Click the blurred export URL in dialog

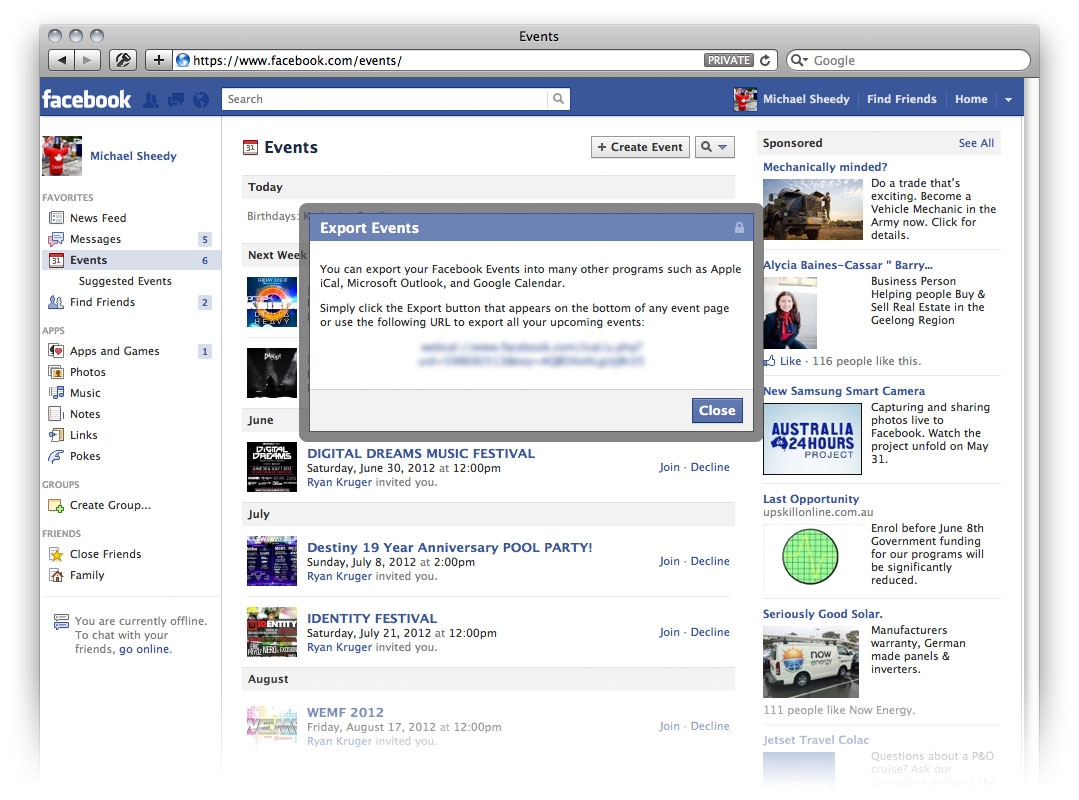tap(531, 354)
